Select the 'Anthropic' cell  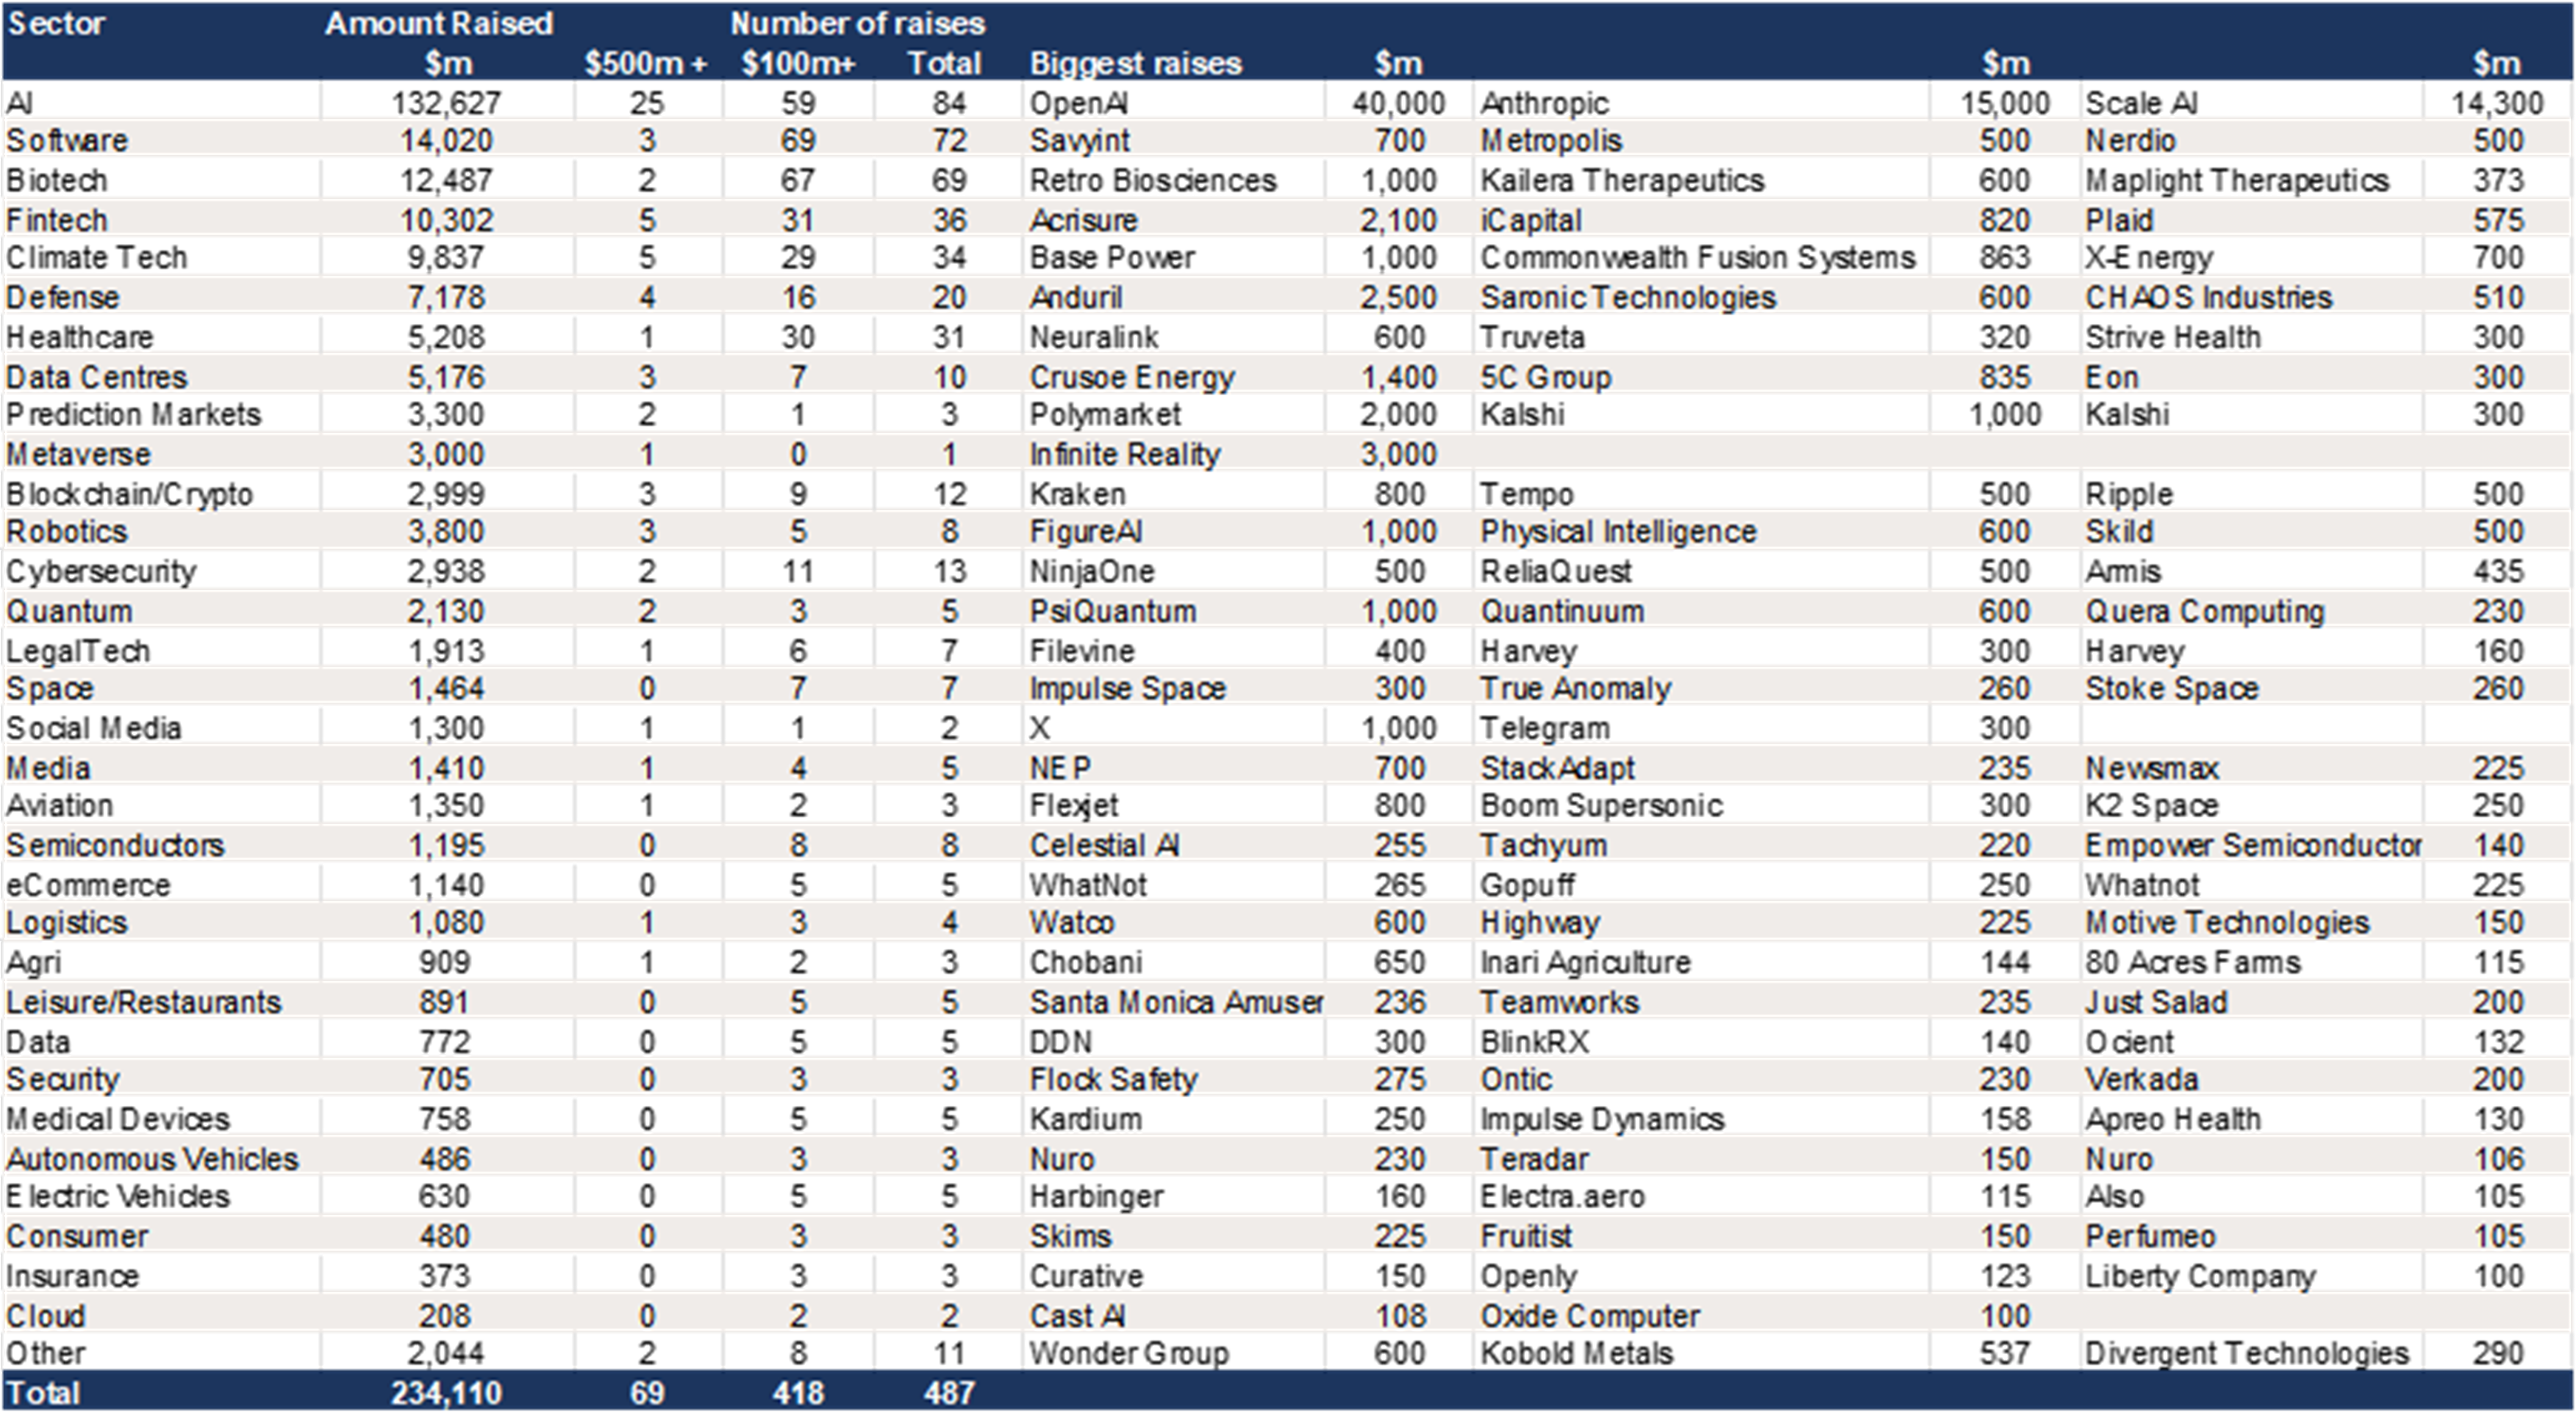coord(1544,103)
